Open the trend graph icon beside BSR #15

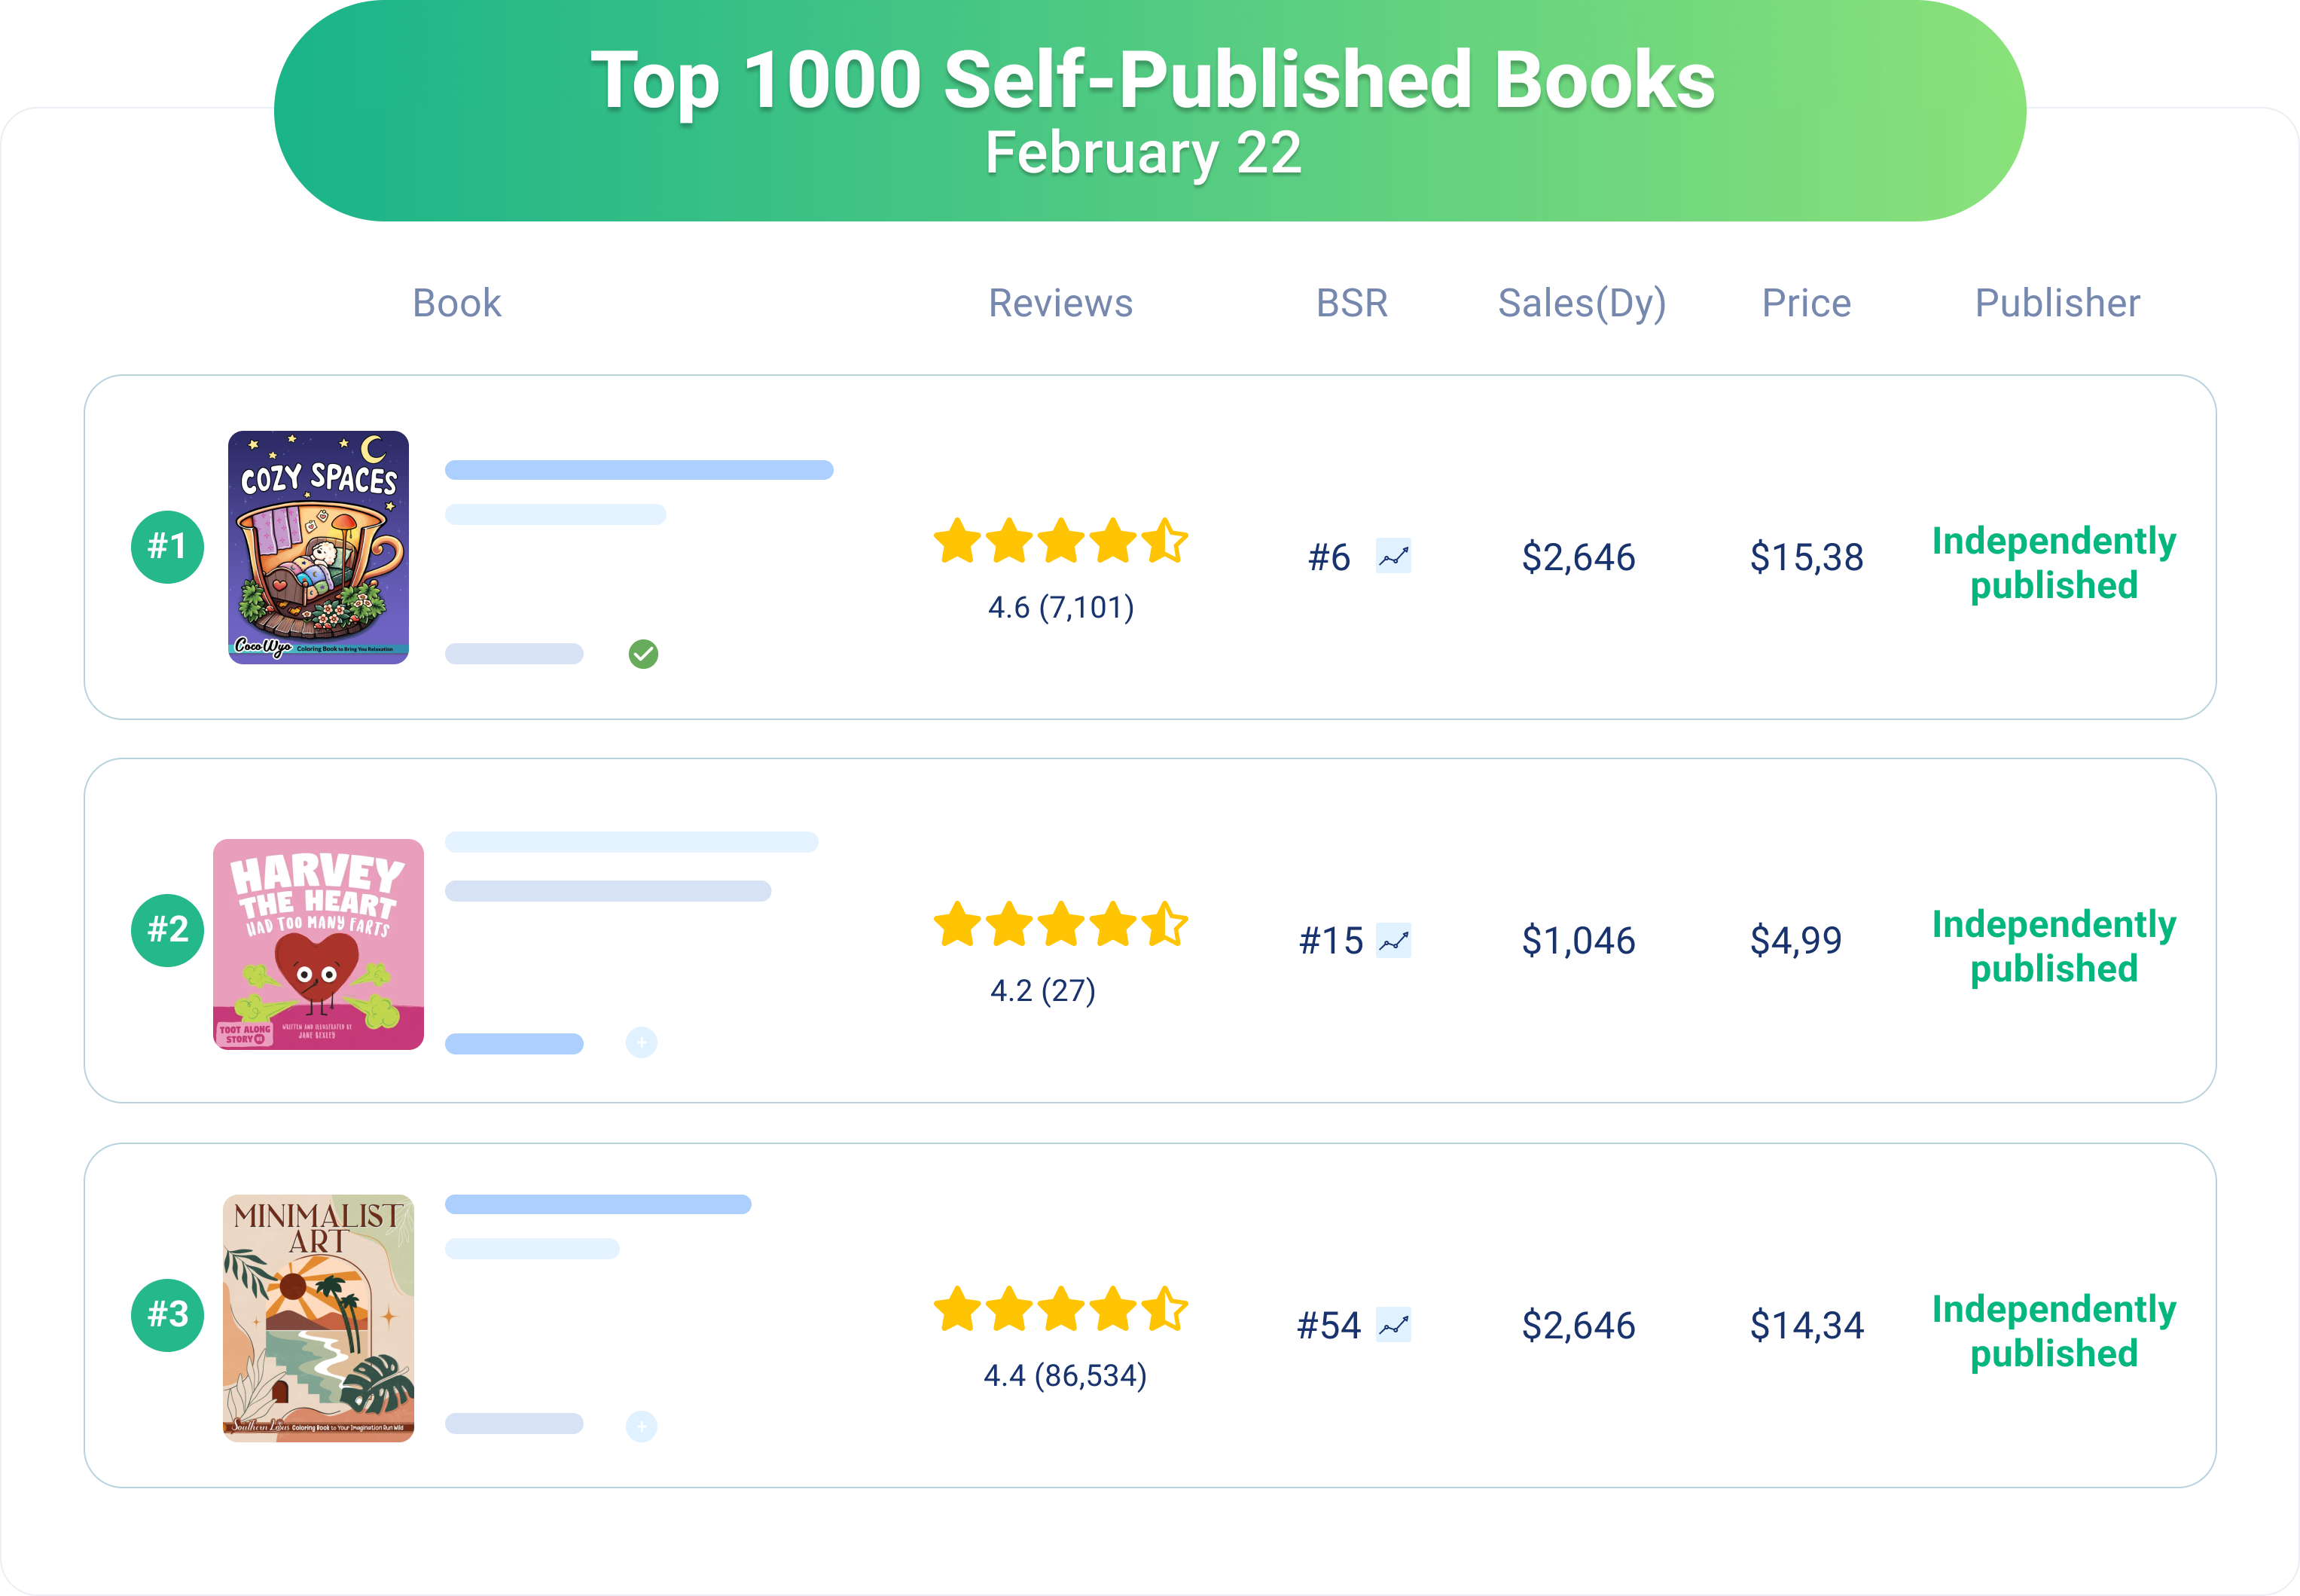(1393, 940)
